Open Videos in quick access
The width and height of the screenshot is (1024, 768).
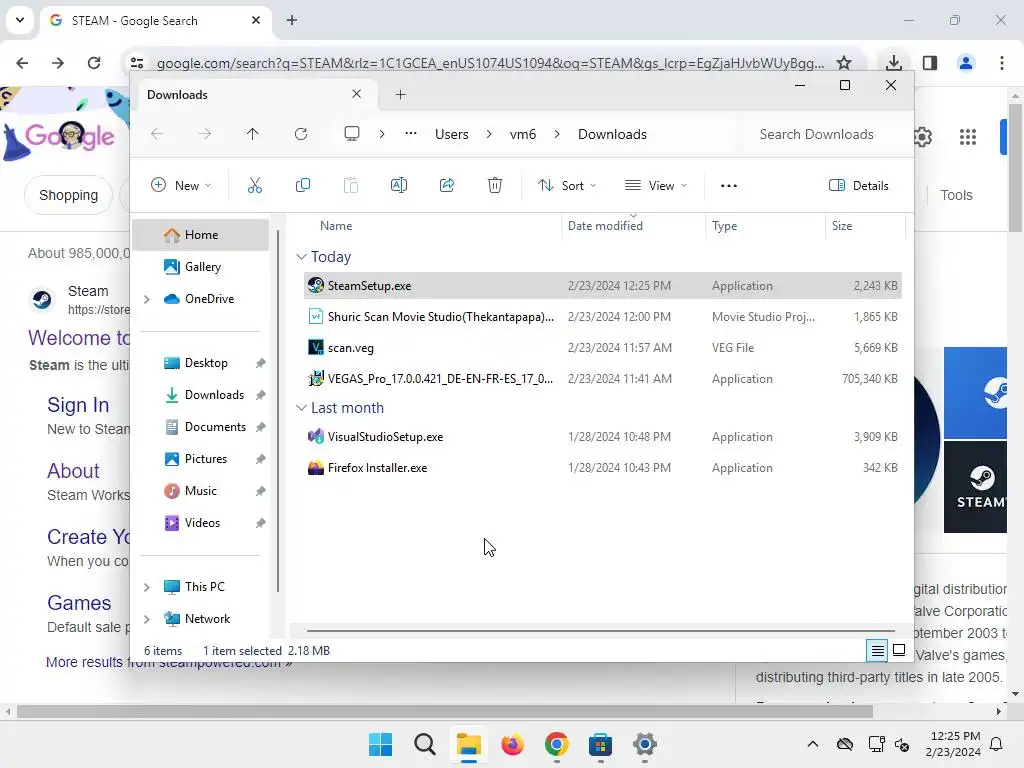(200, 523)
